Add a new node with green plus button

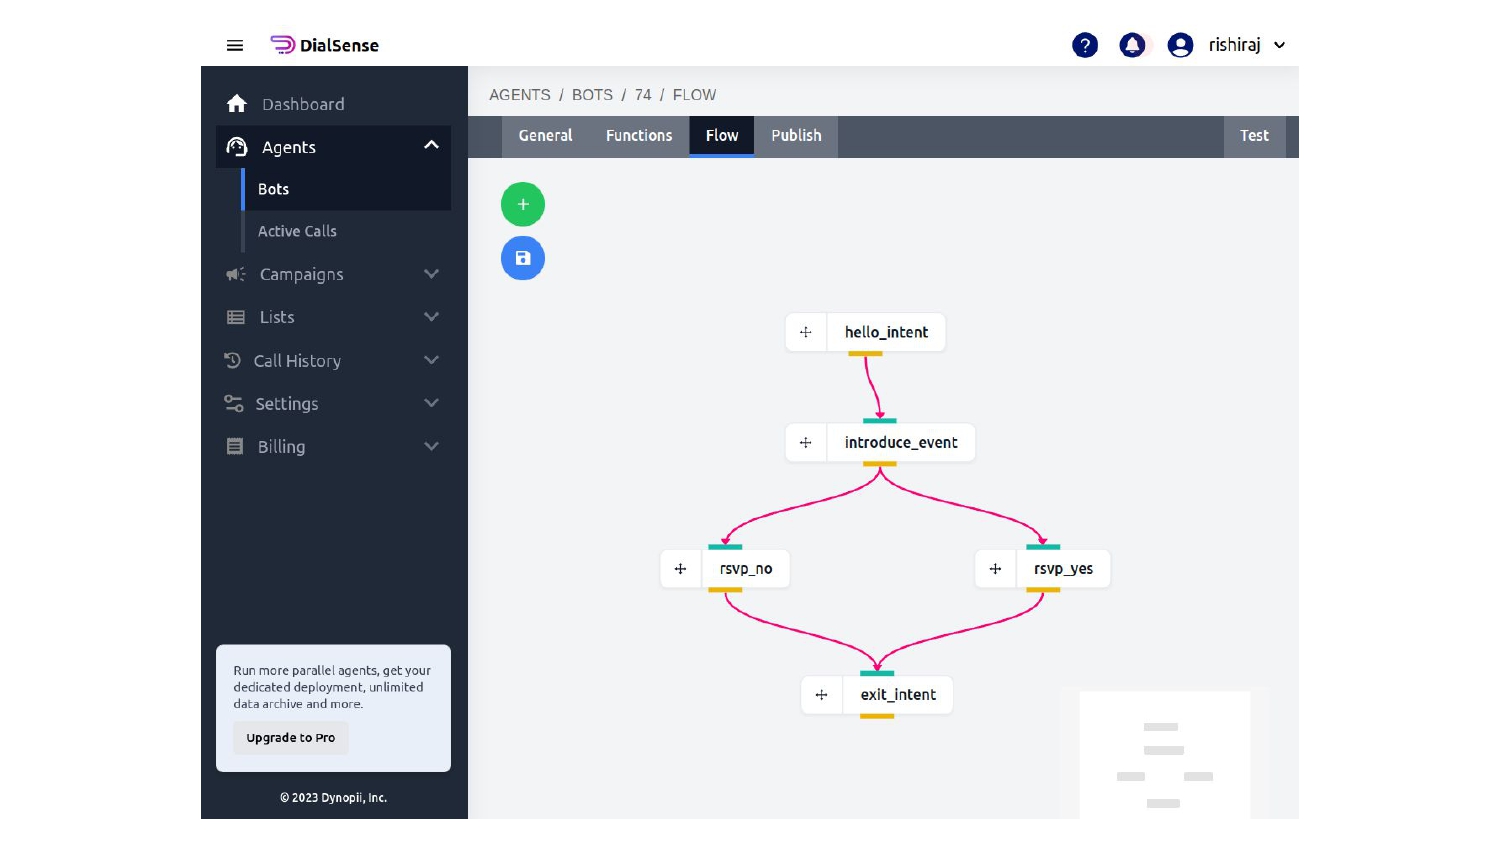523,204
